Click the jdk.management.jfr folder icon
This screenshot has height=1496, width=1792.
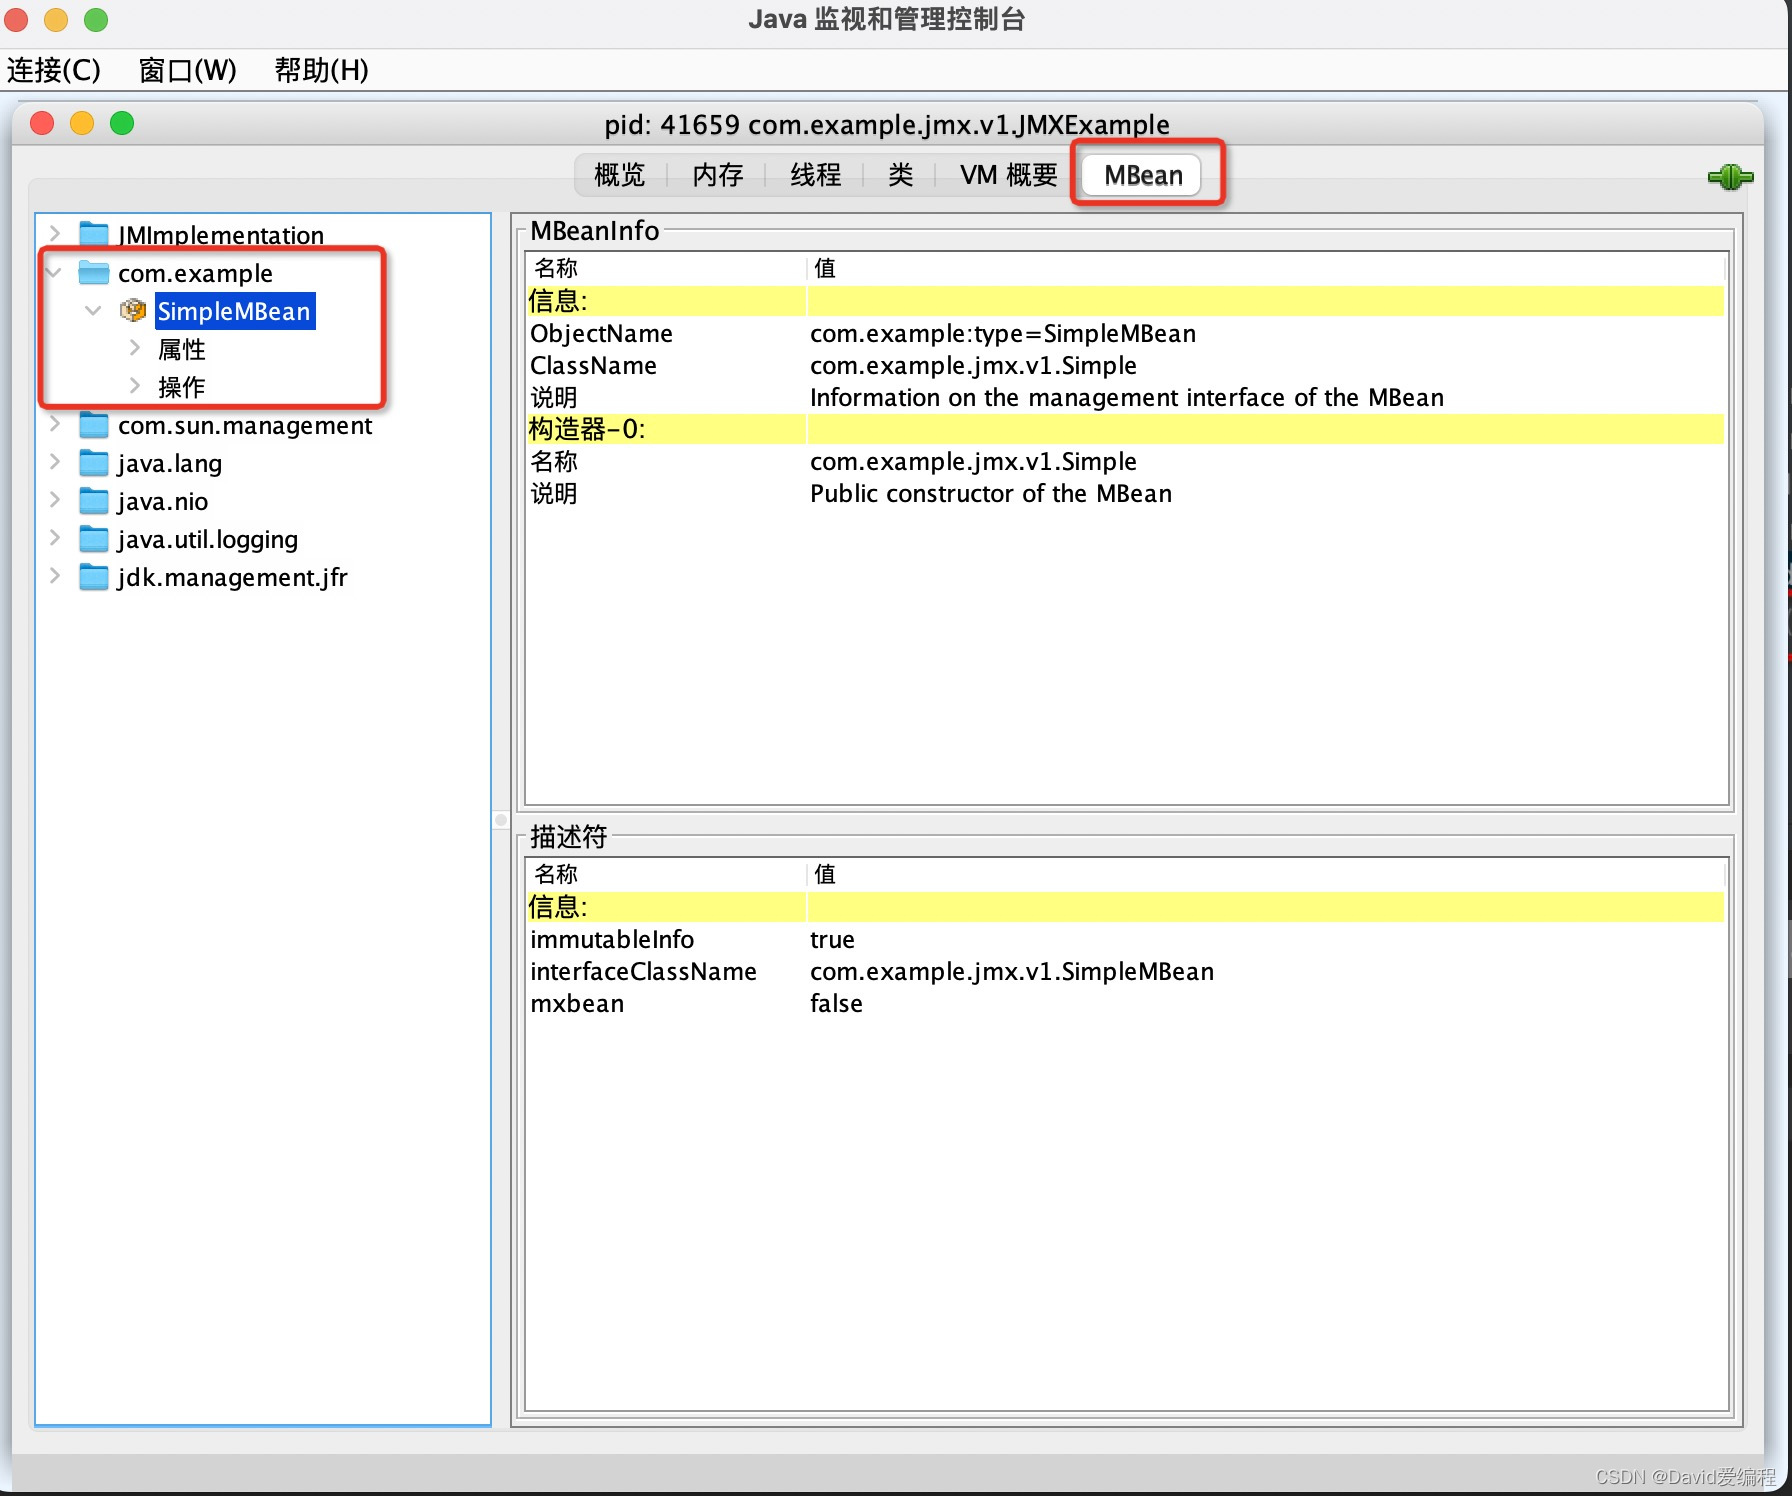[94, 577]
